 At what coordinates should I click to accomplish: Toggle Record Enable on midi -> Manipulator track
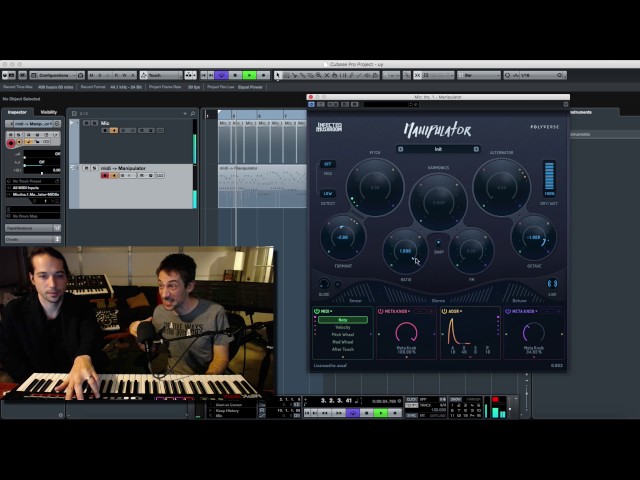tap(105, 176)
